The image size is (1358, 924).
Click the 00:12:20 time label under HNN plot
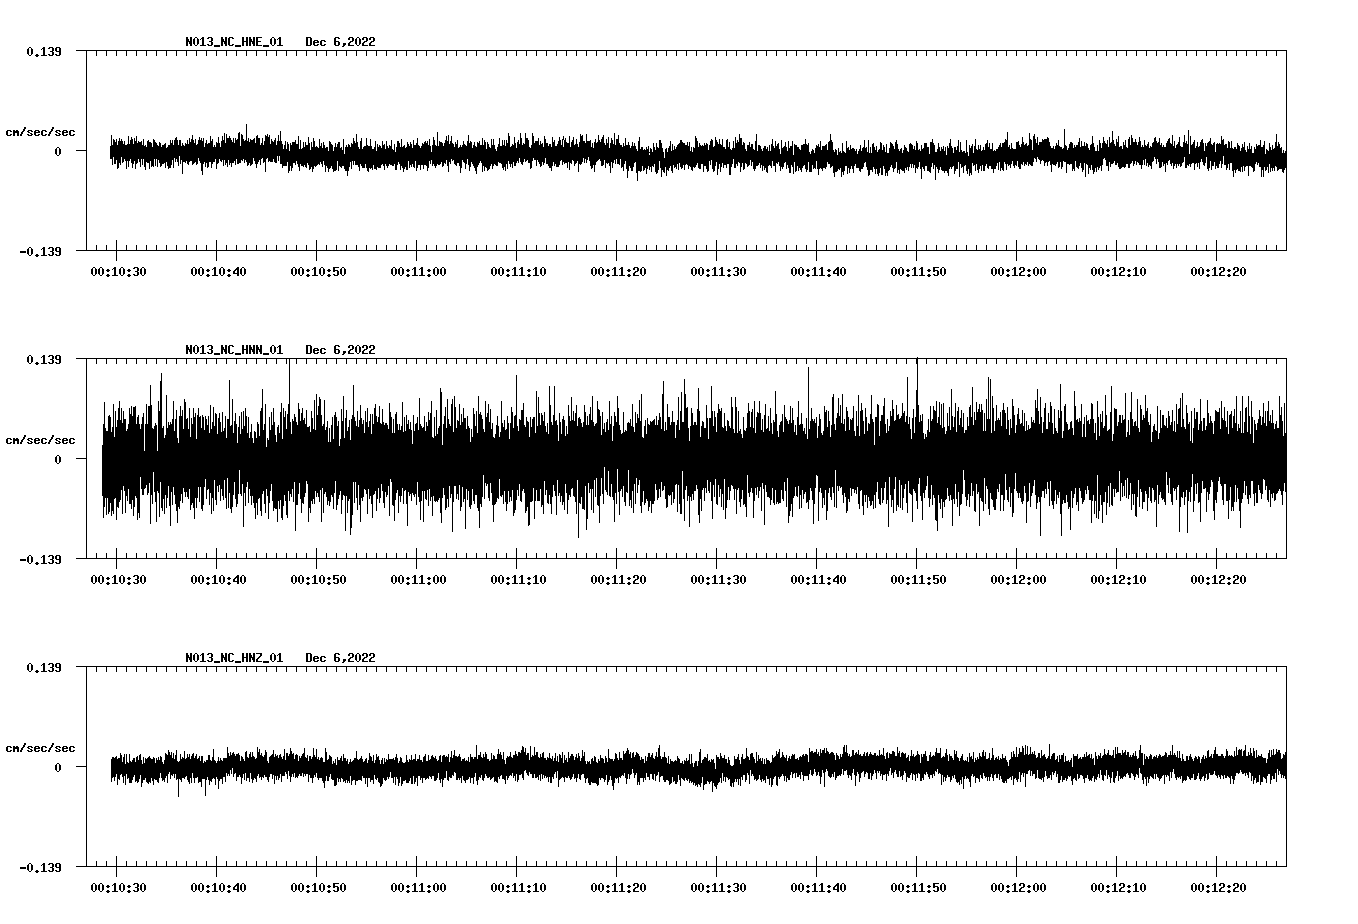tap(1218, 579)
